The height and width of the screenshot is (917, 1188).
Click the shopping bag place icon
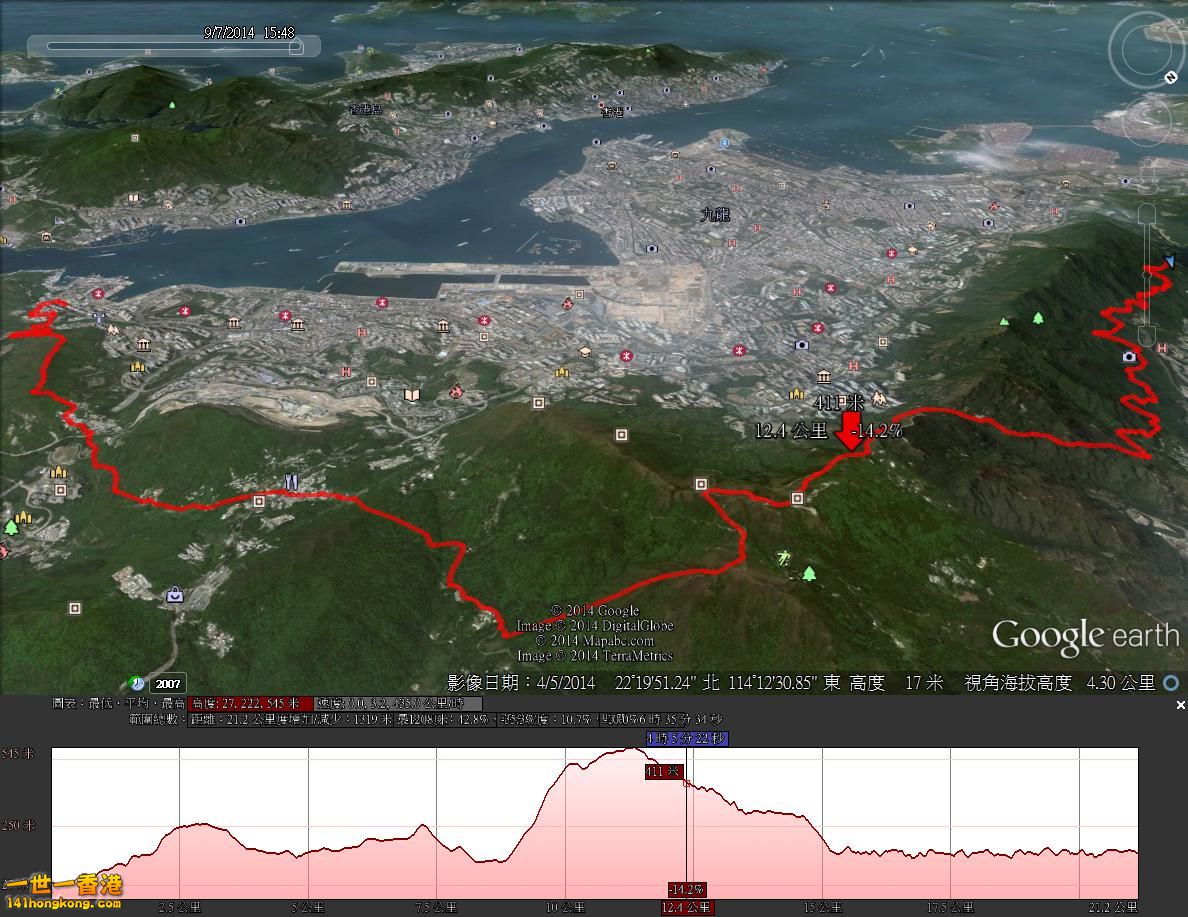click(175, 595)
